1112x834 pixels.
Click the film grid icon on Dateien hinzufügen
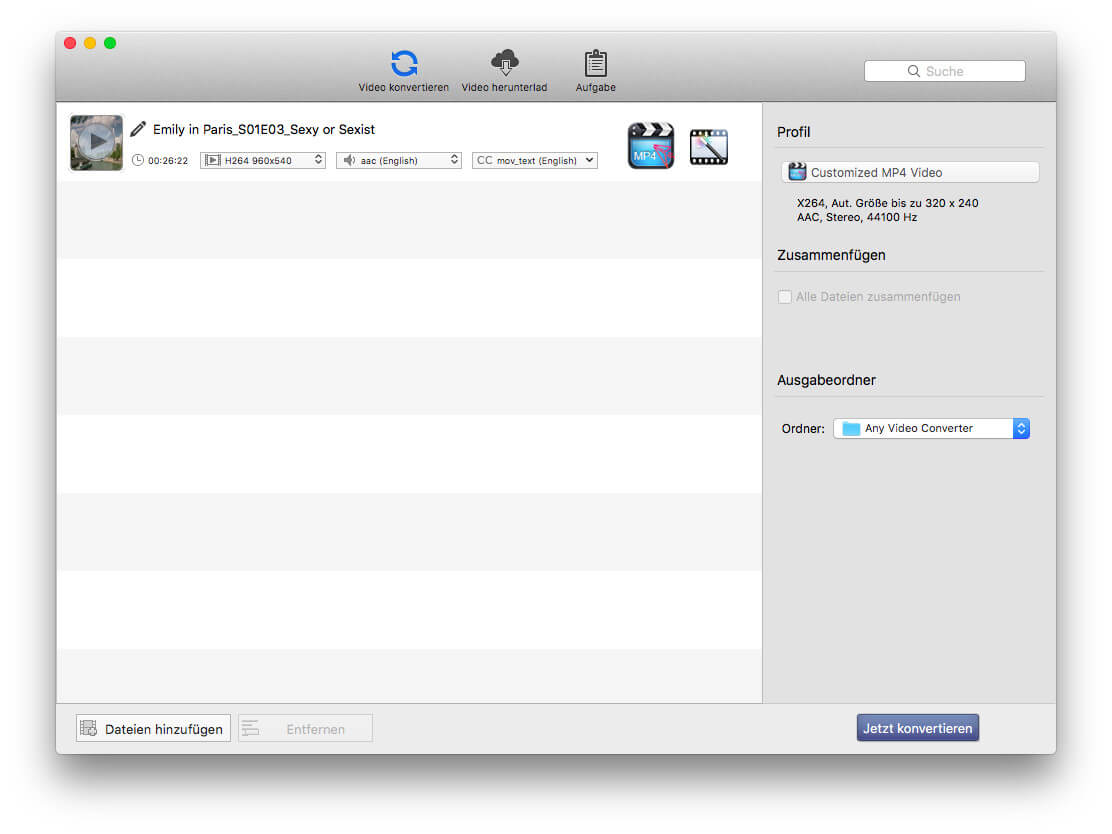pyautogui.click(x=89, y=728)
